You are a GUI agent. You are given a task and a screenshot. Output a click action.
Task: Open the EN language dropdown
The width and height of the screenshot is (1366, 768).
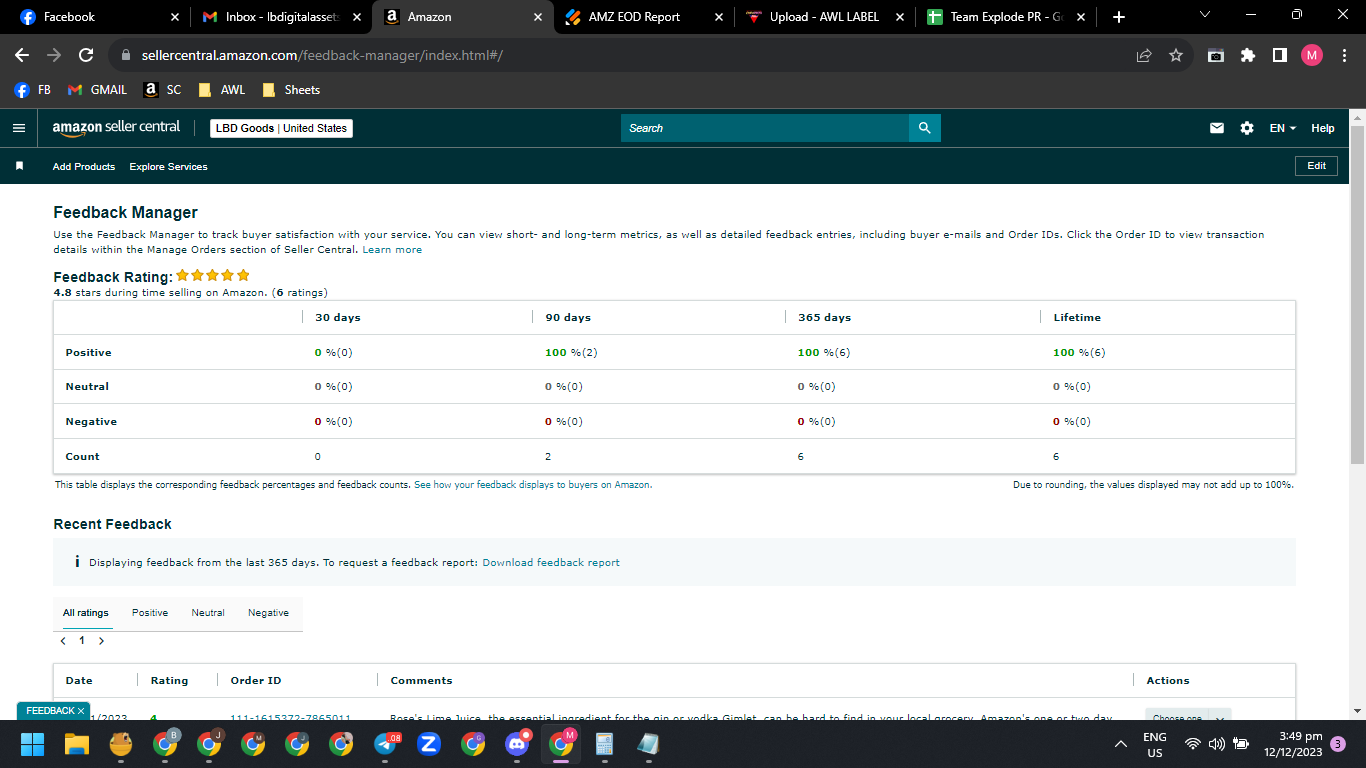click(1283, 128)
